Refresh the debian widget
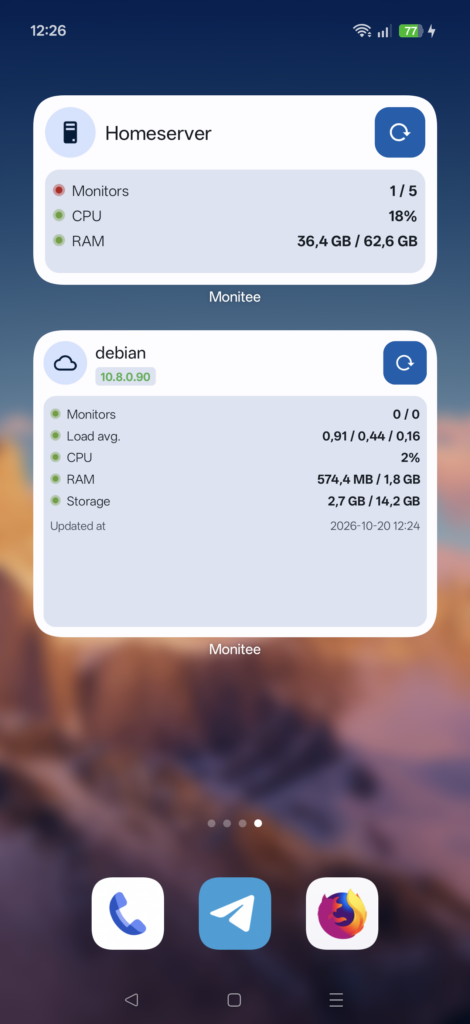This screenshot has width=470, height=1024. tap(405, 362)
